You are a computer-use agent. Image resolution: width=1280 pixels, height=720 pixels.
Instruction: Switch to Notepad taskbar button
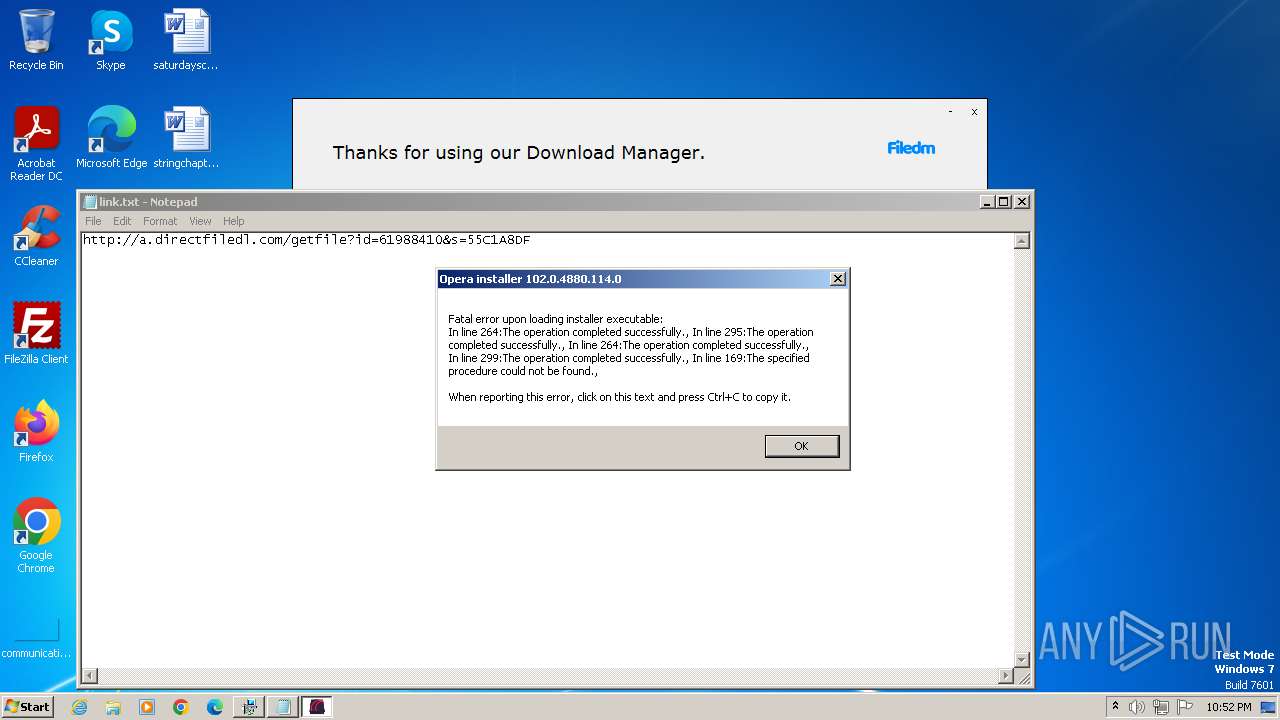tap(283, 707)
